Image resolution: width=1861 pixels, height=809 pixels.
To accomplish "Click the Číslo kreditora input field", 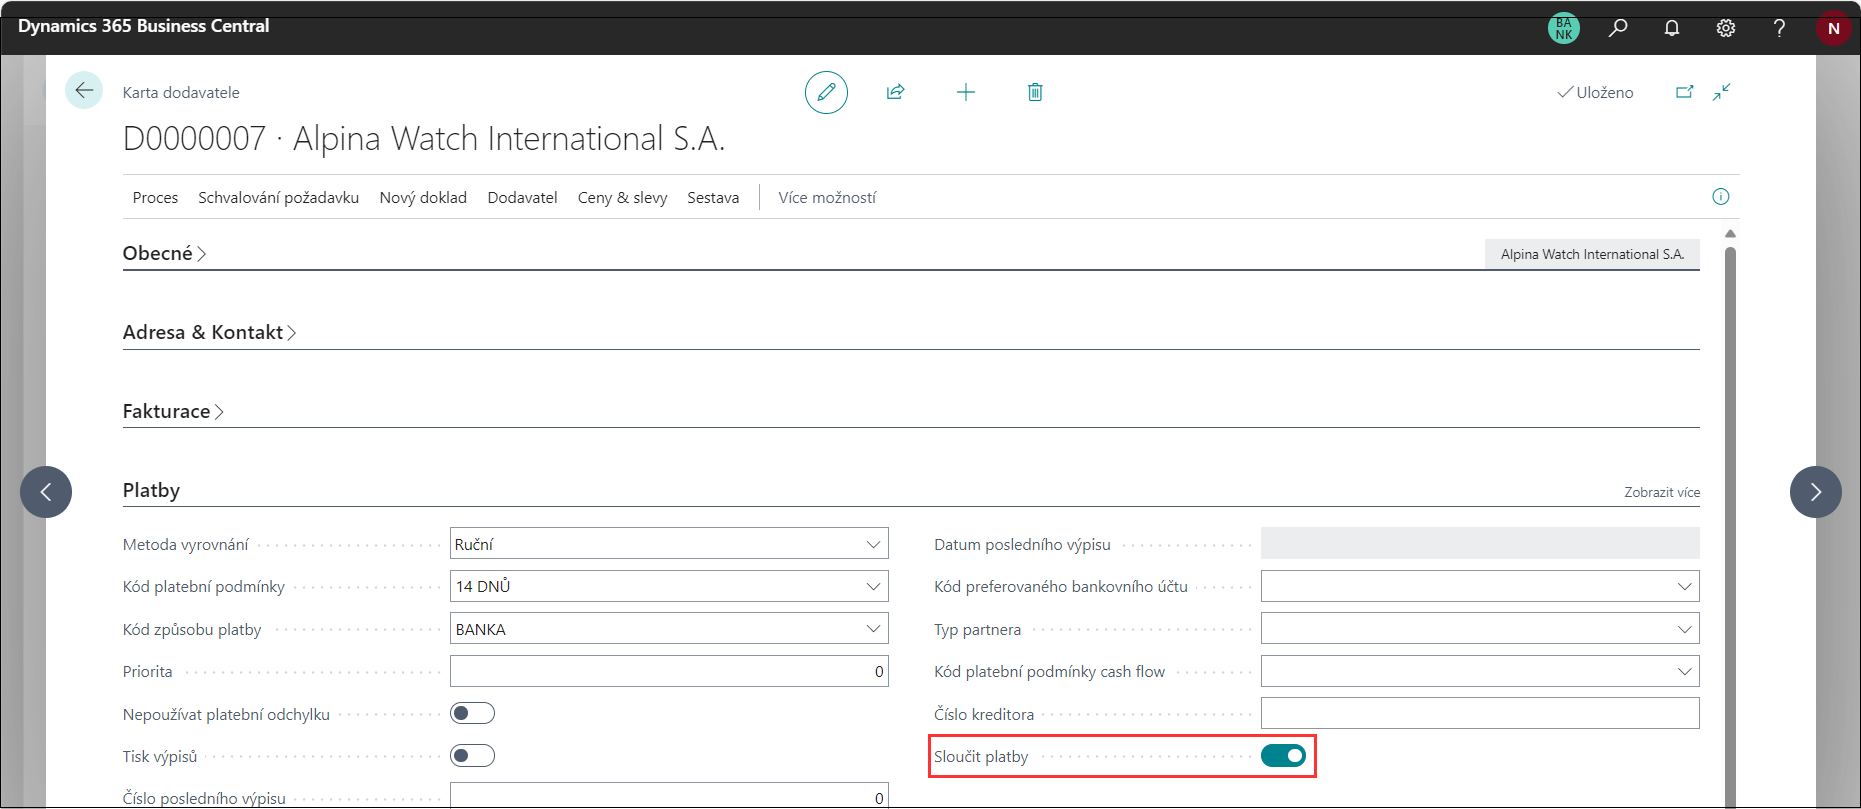I will point(1480,713).
